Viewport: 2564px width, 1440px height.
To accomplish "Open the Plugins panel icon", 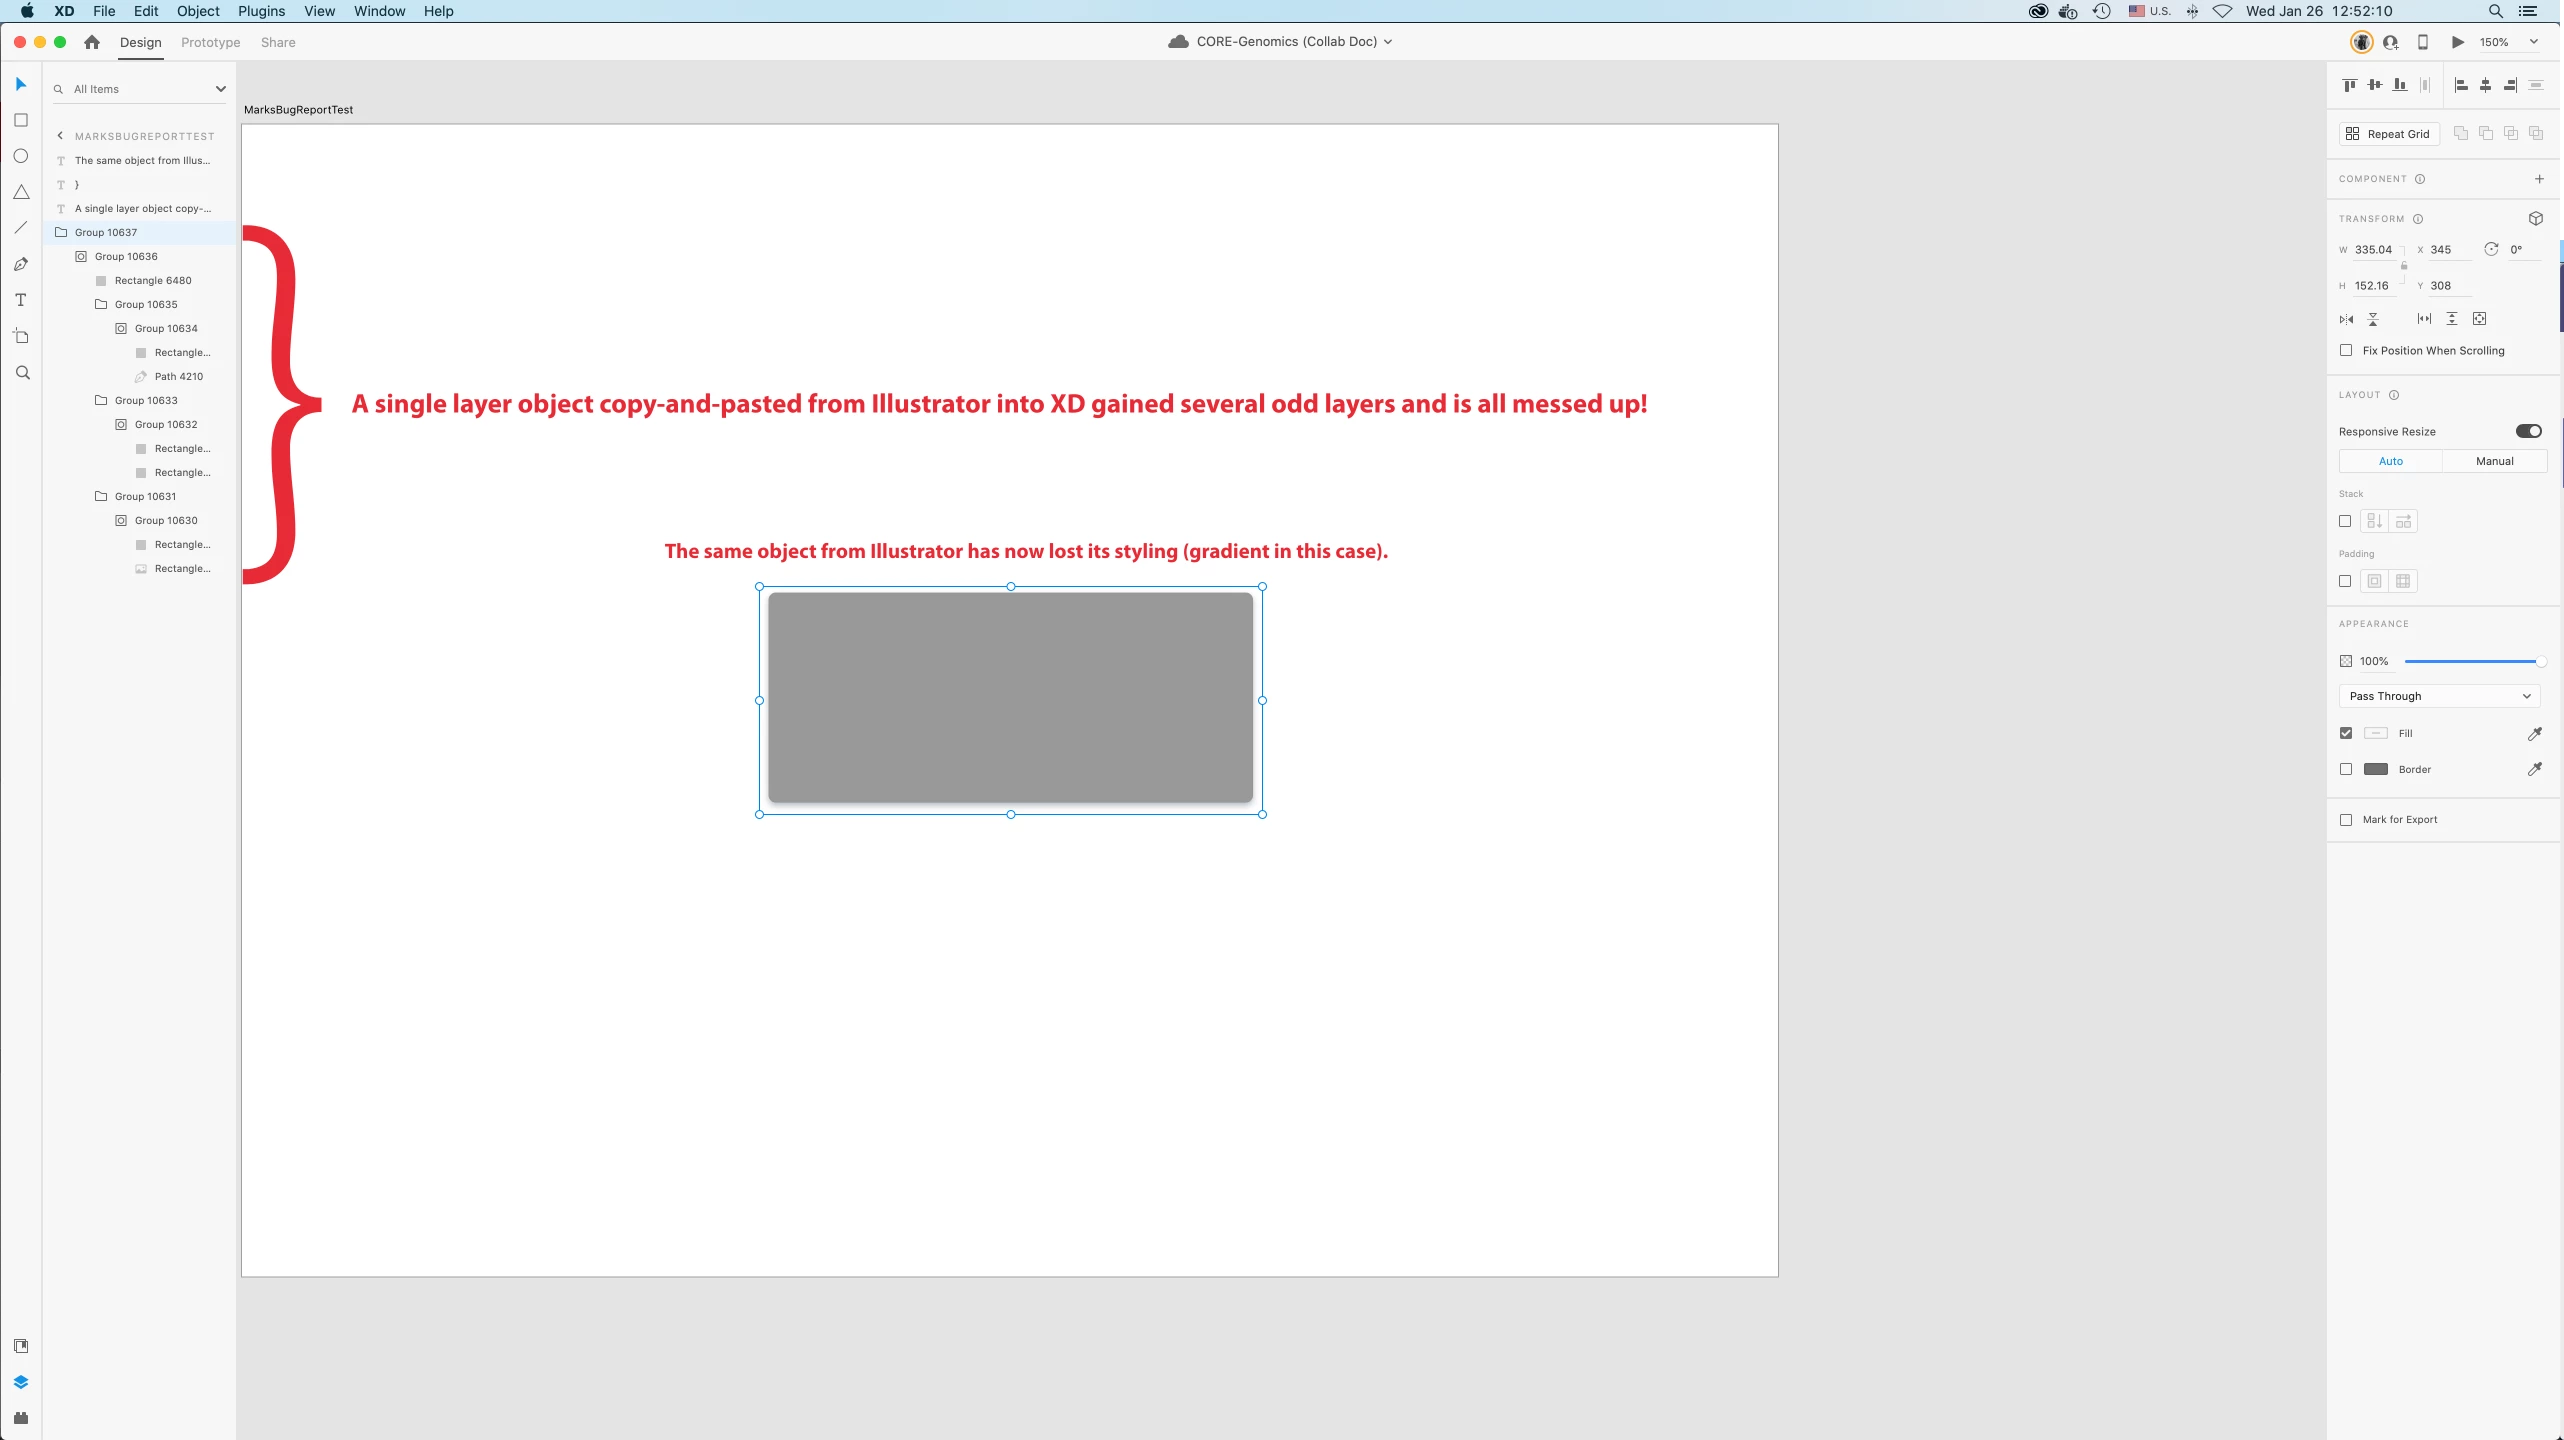I will pos(21,1418).
